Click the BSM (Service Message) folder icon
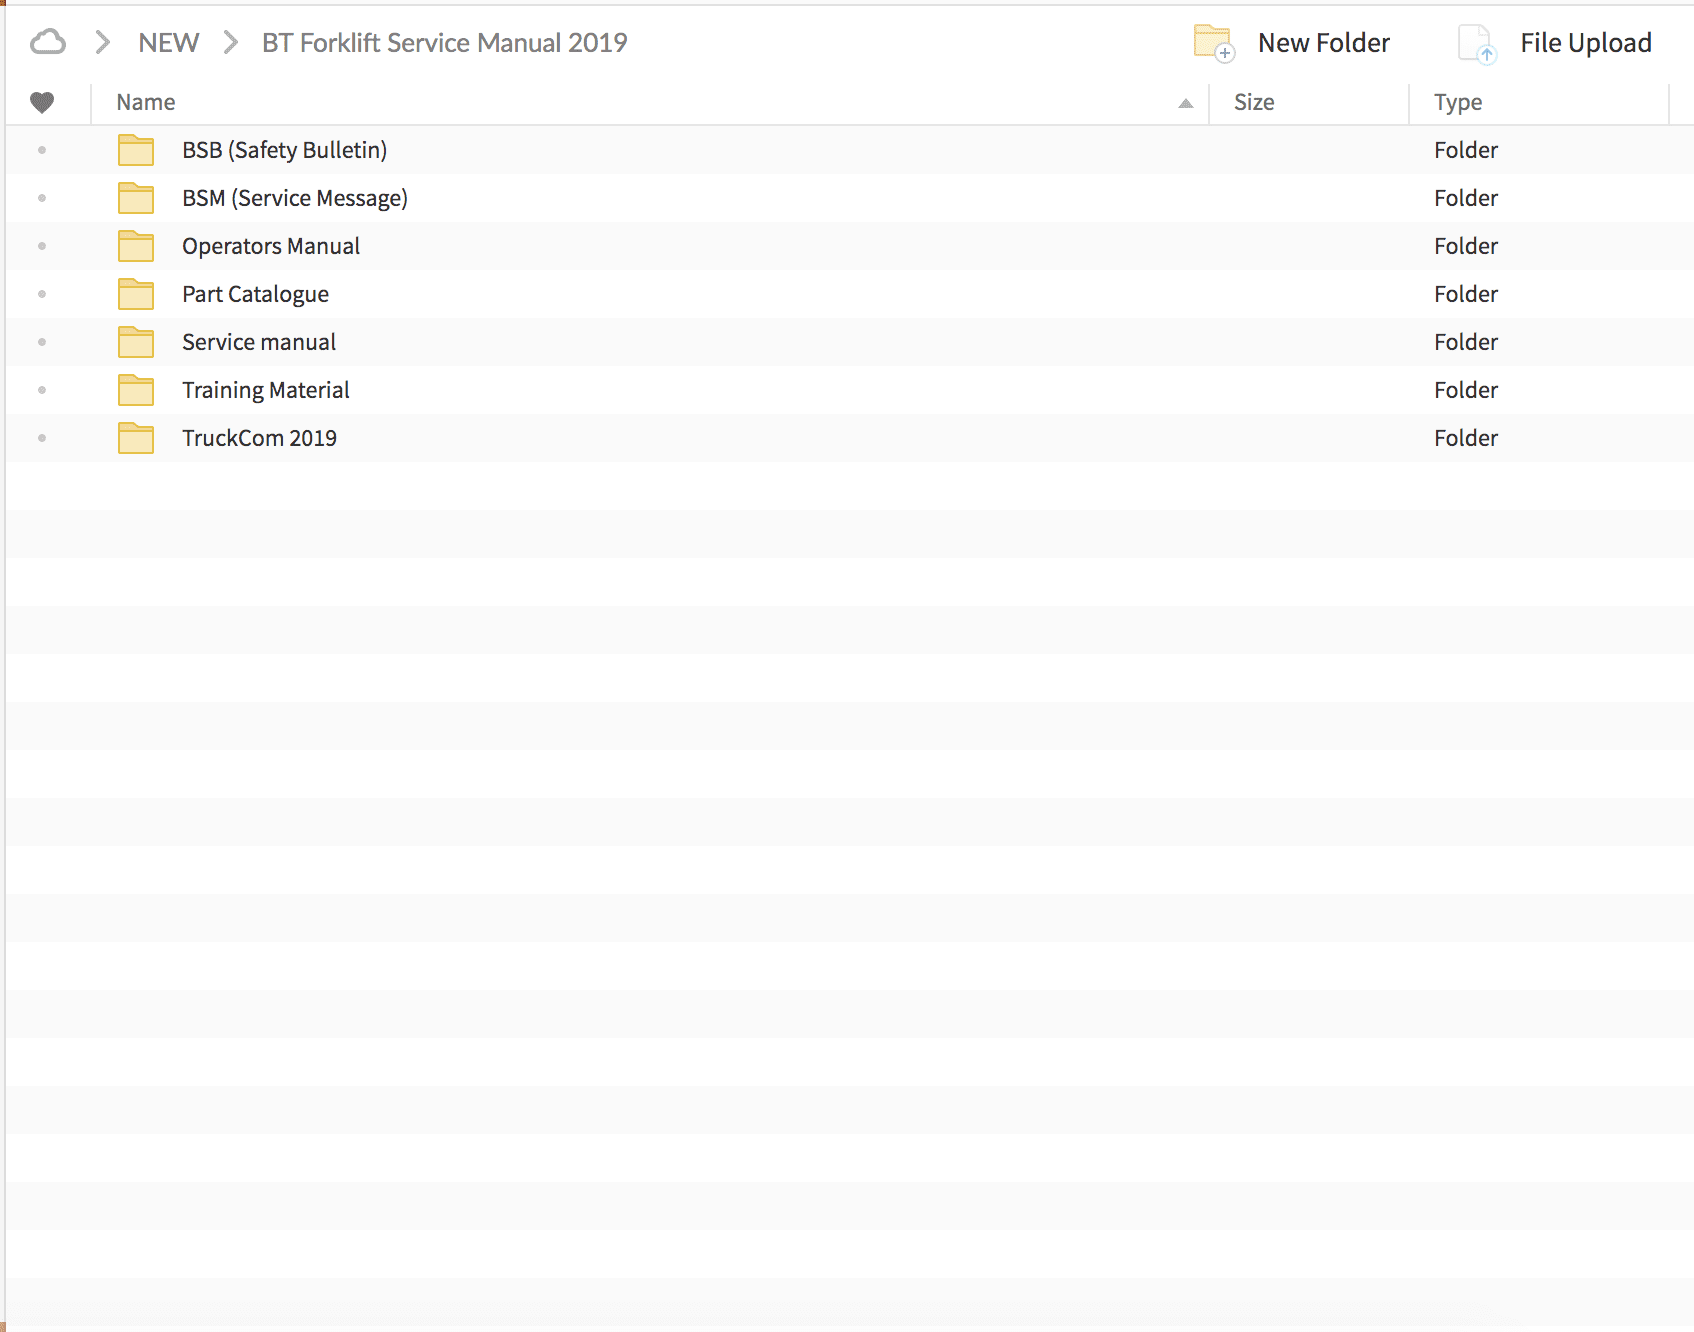This screenshot has height=1332, width=1694. (136, 198)
